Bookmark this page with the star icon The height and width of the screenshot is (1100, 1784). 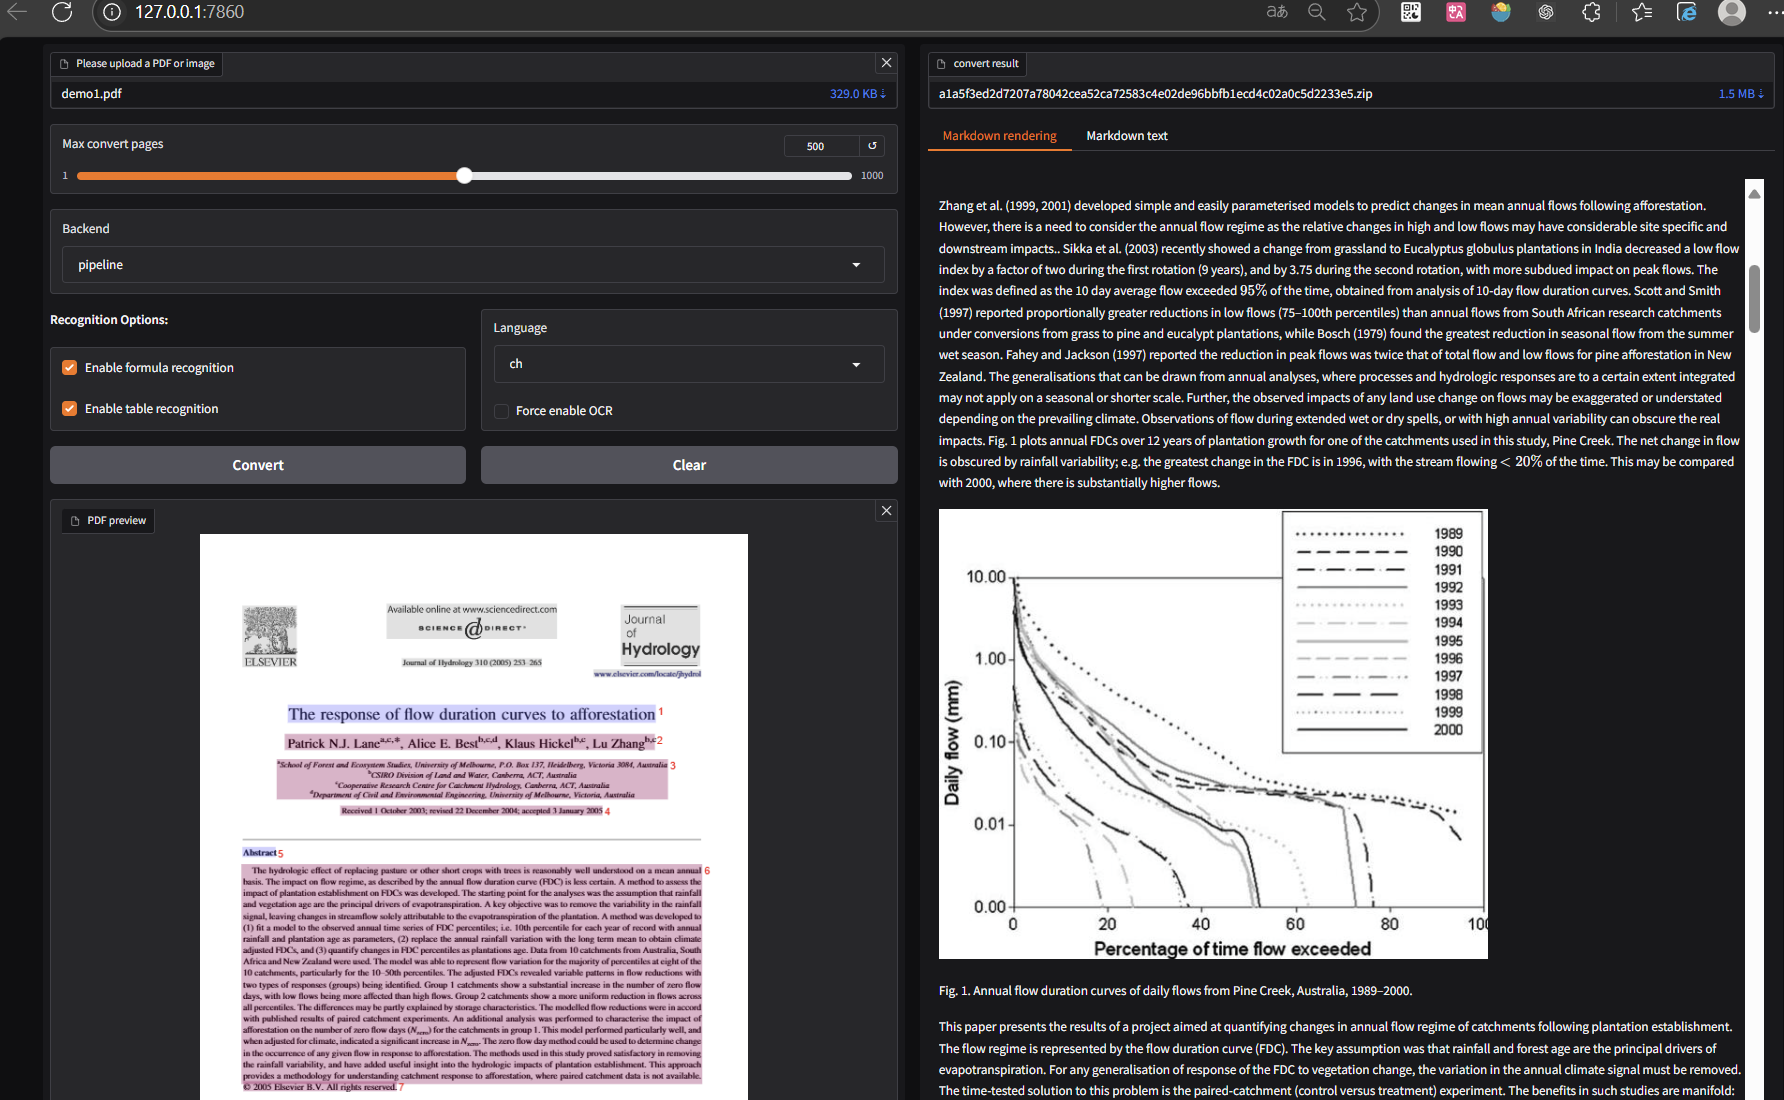[1356, 12]
